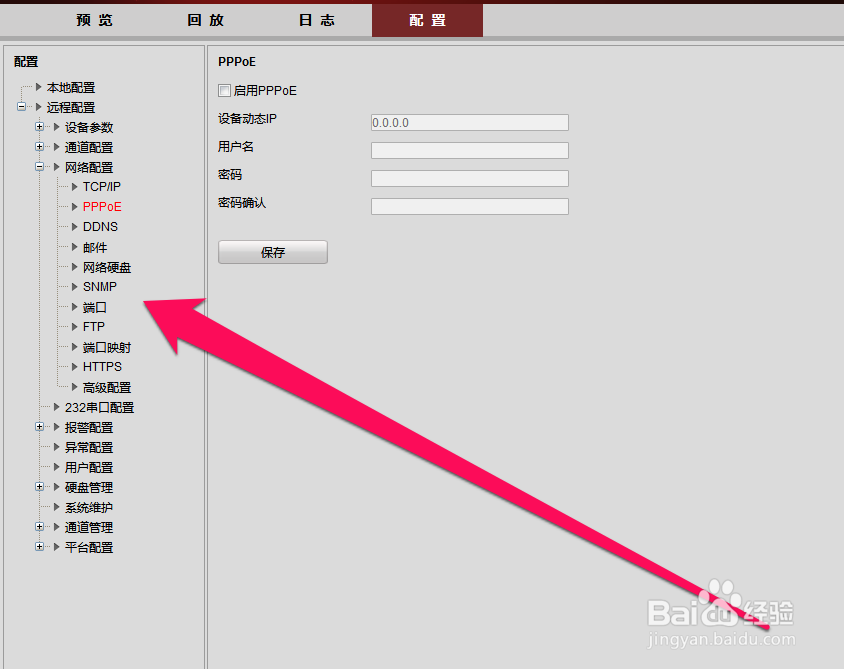
Task: Click the 保存 button
Action: [273, 252]
